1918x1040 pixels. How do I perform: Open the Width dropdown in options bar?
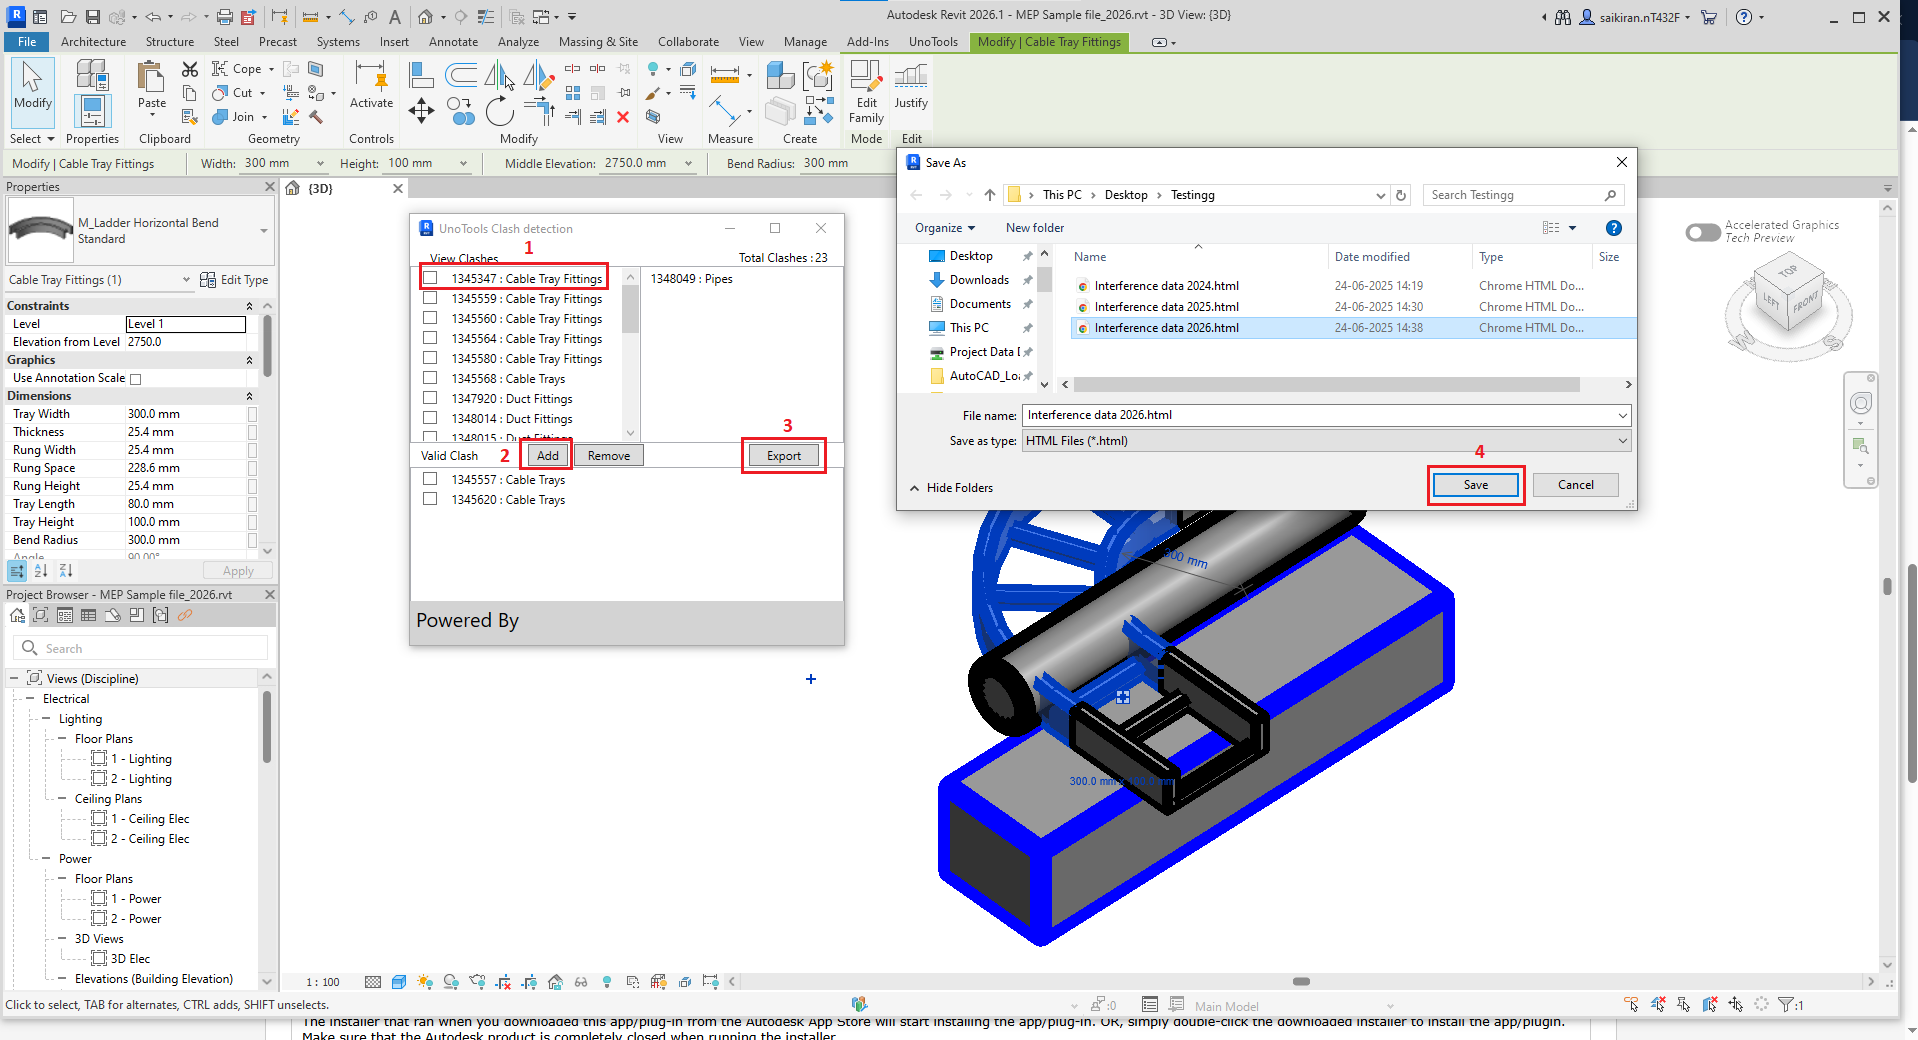click(320, 164)
